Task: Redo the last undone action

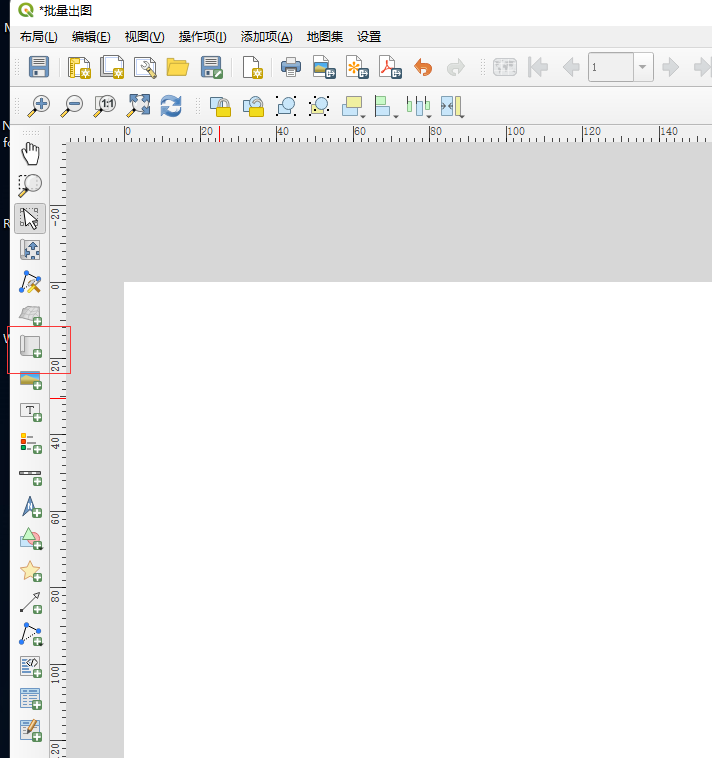Action: (456, 67)
